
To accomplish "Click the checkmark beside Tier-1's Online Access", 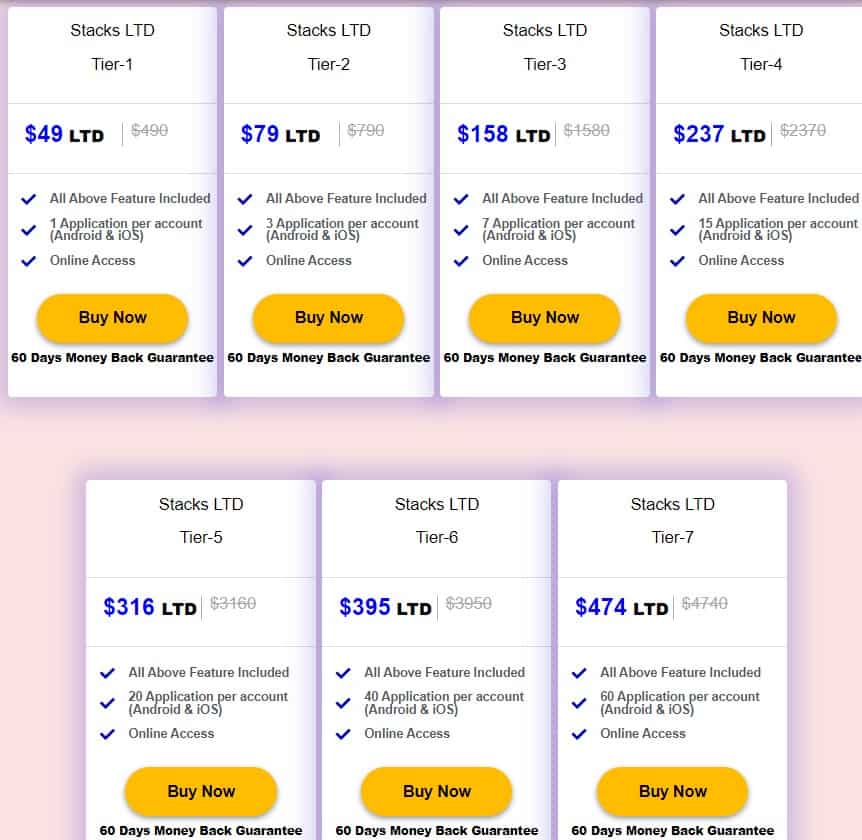I will 28,261.
